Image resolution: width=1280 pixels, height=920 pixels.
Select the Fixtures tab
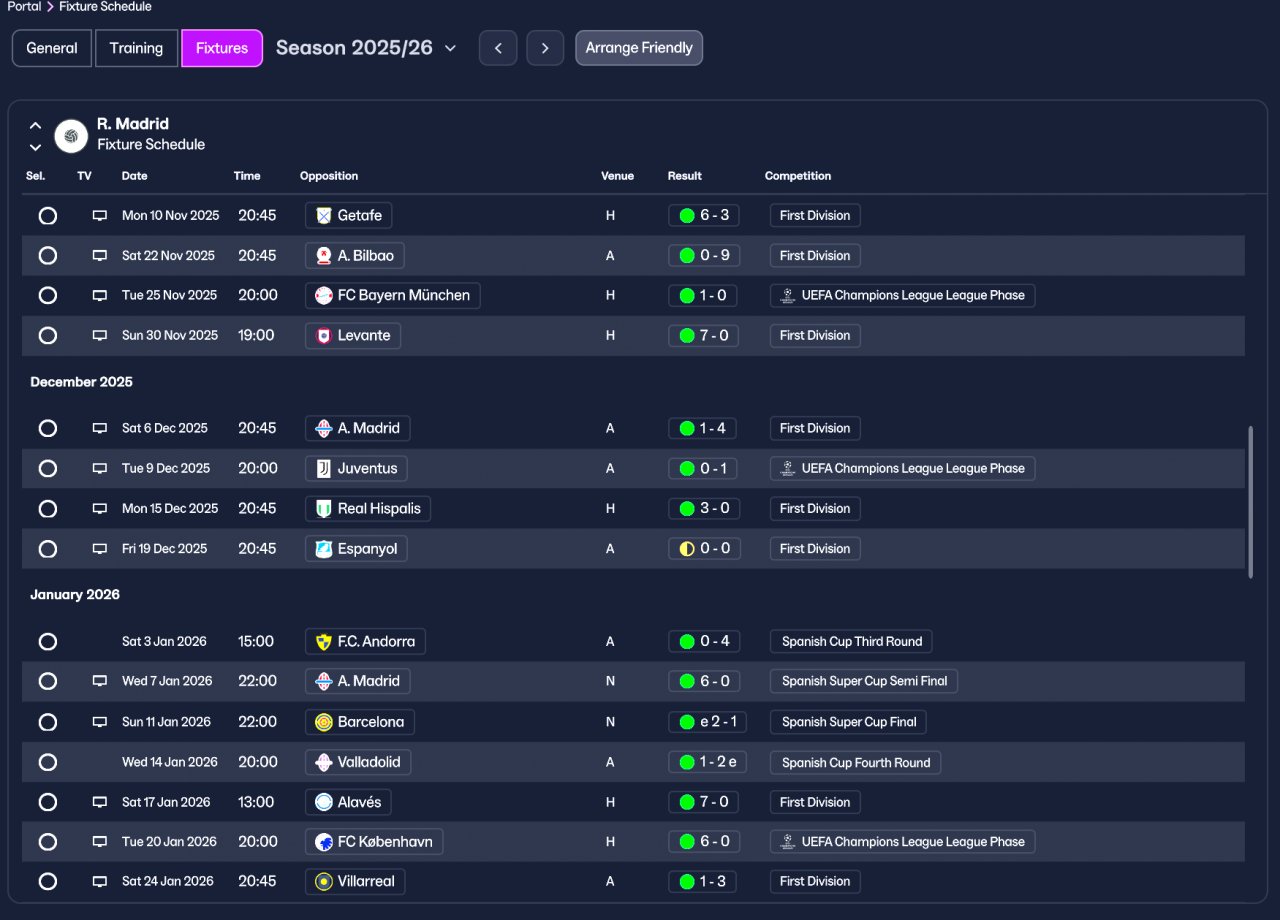[x=222, y=48]
